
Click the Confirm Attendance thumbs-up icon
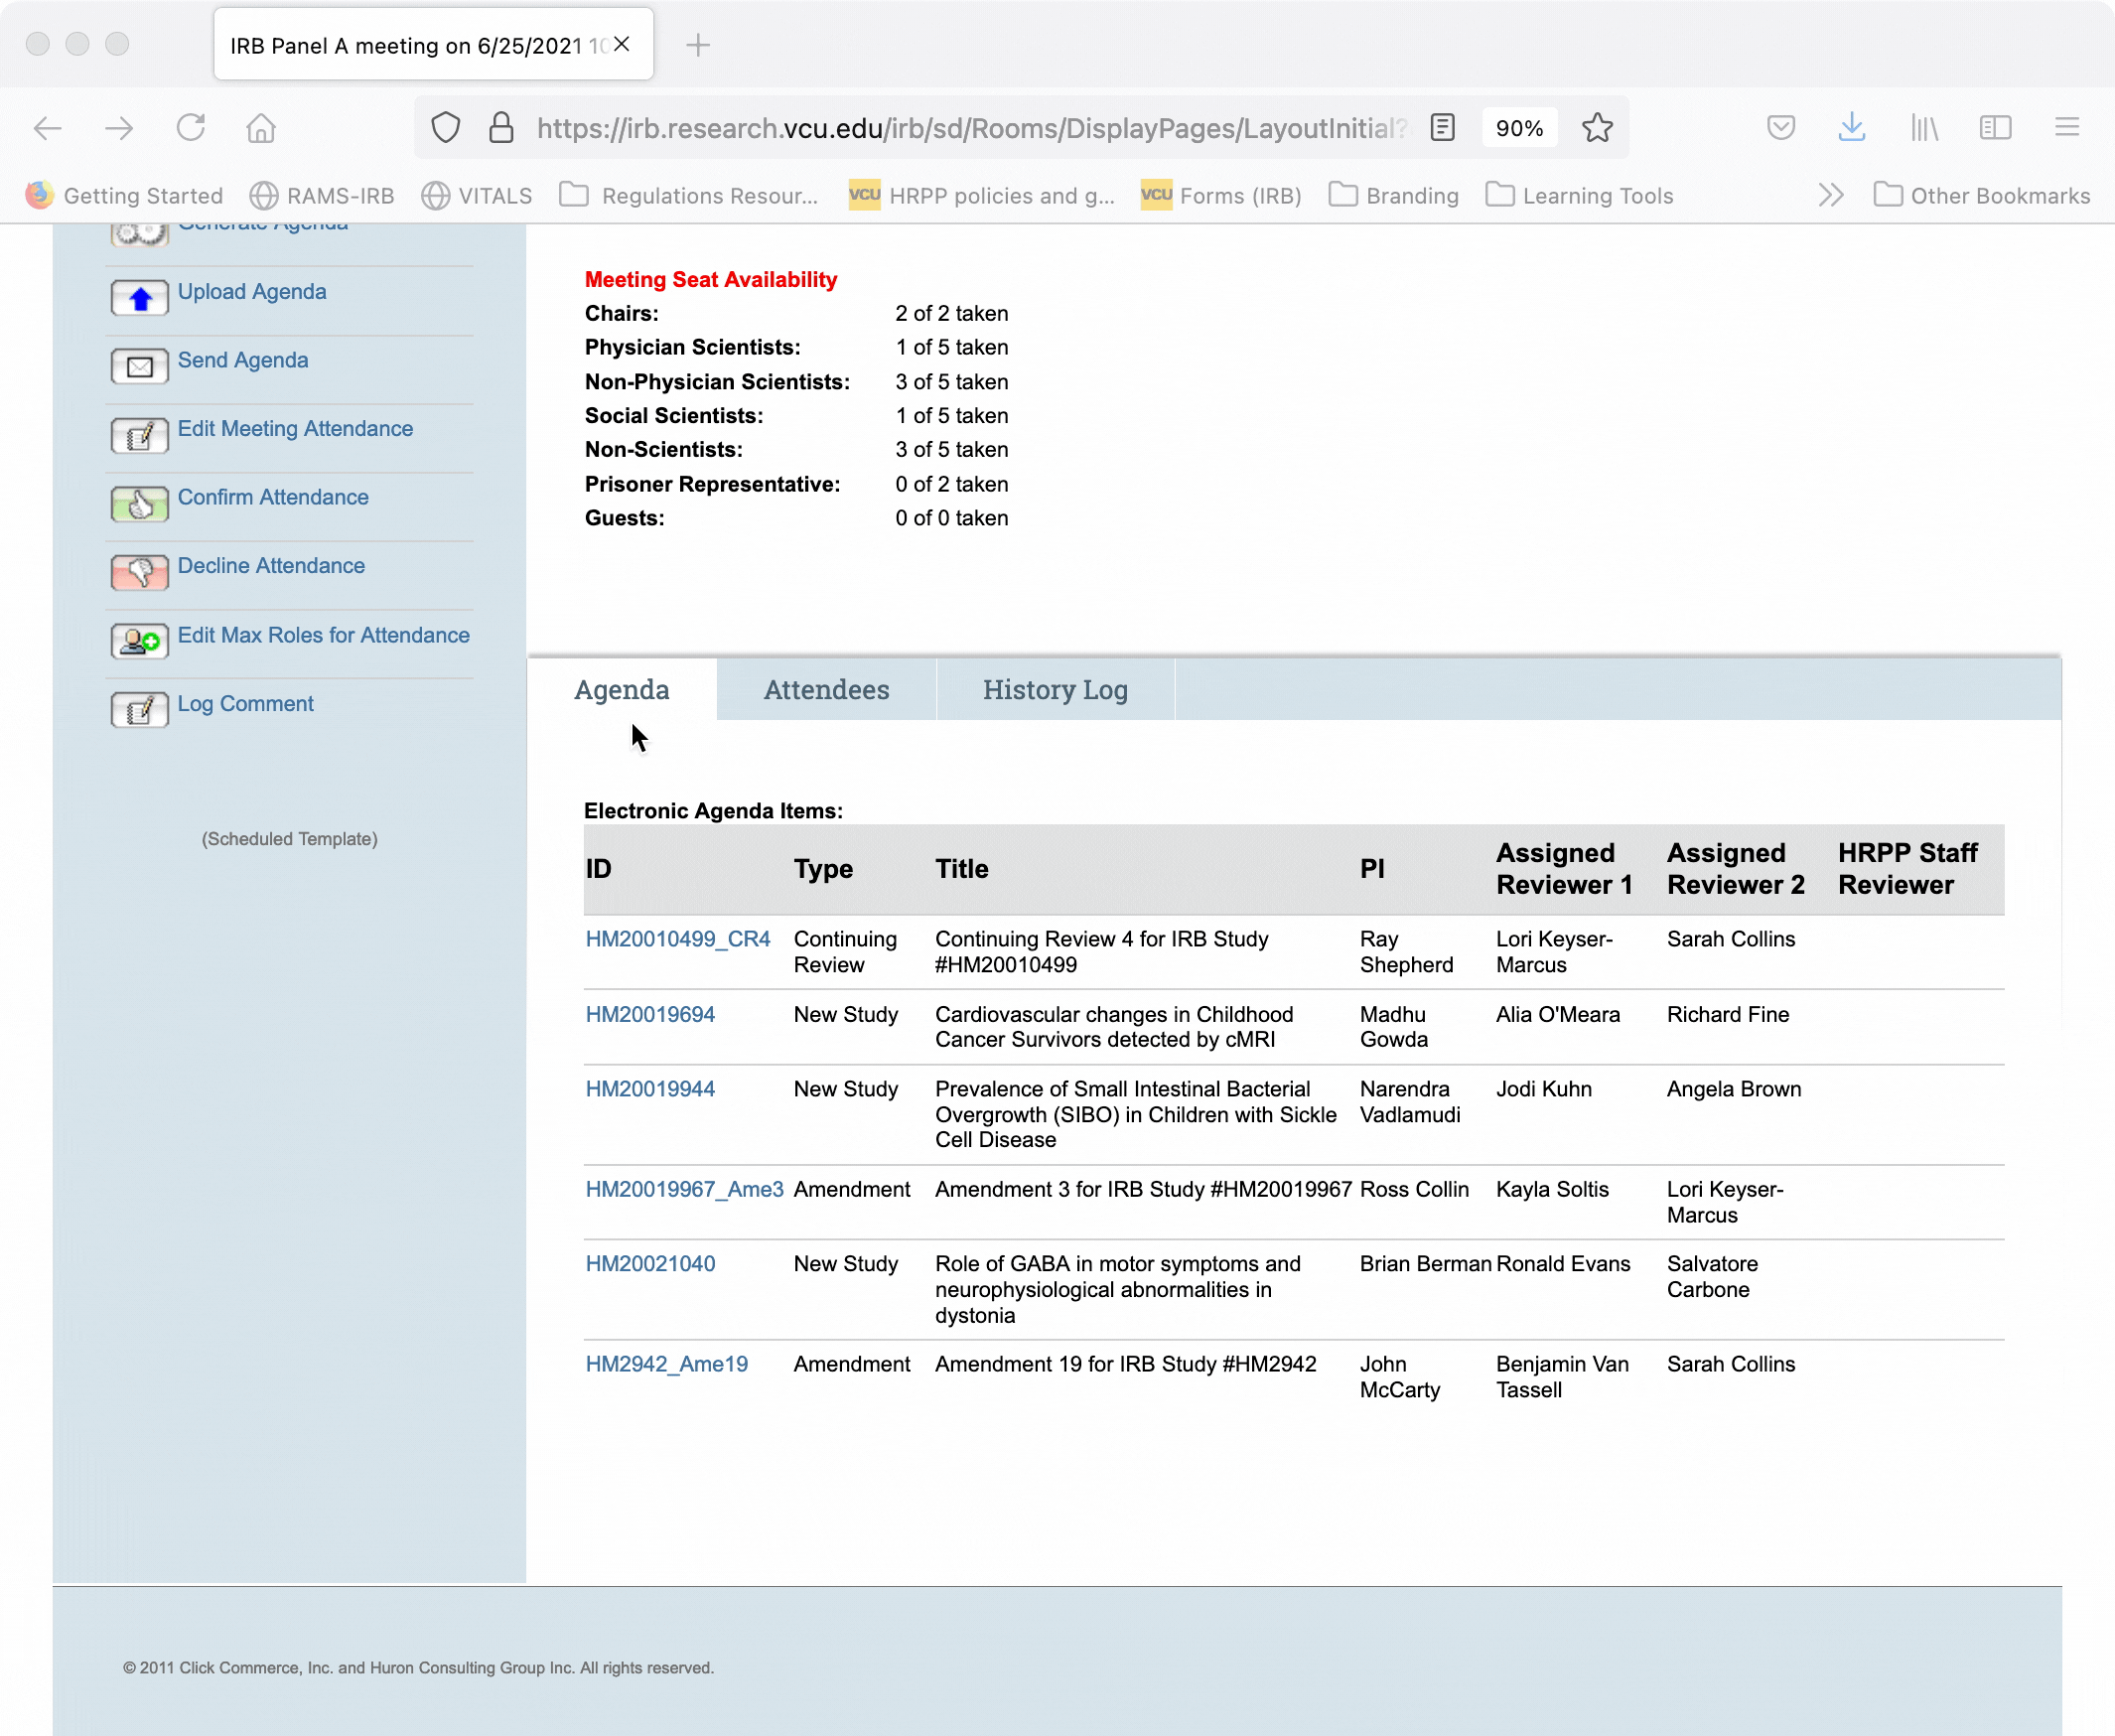click(139, 505)
